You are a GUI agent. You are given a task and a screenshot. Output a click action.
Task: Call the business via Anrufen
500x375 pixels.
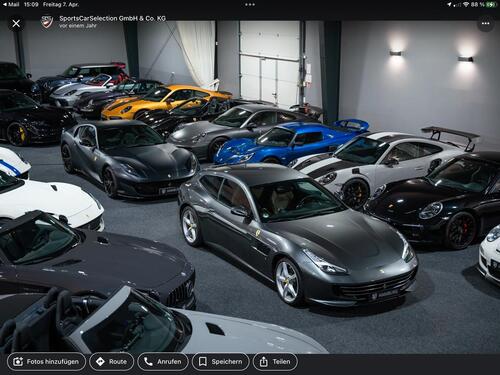click(163, 362)
